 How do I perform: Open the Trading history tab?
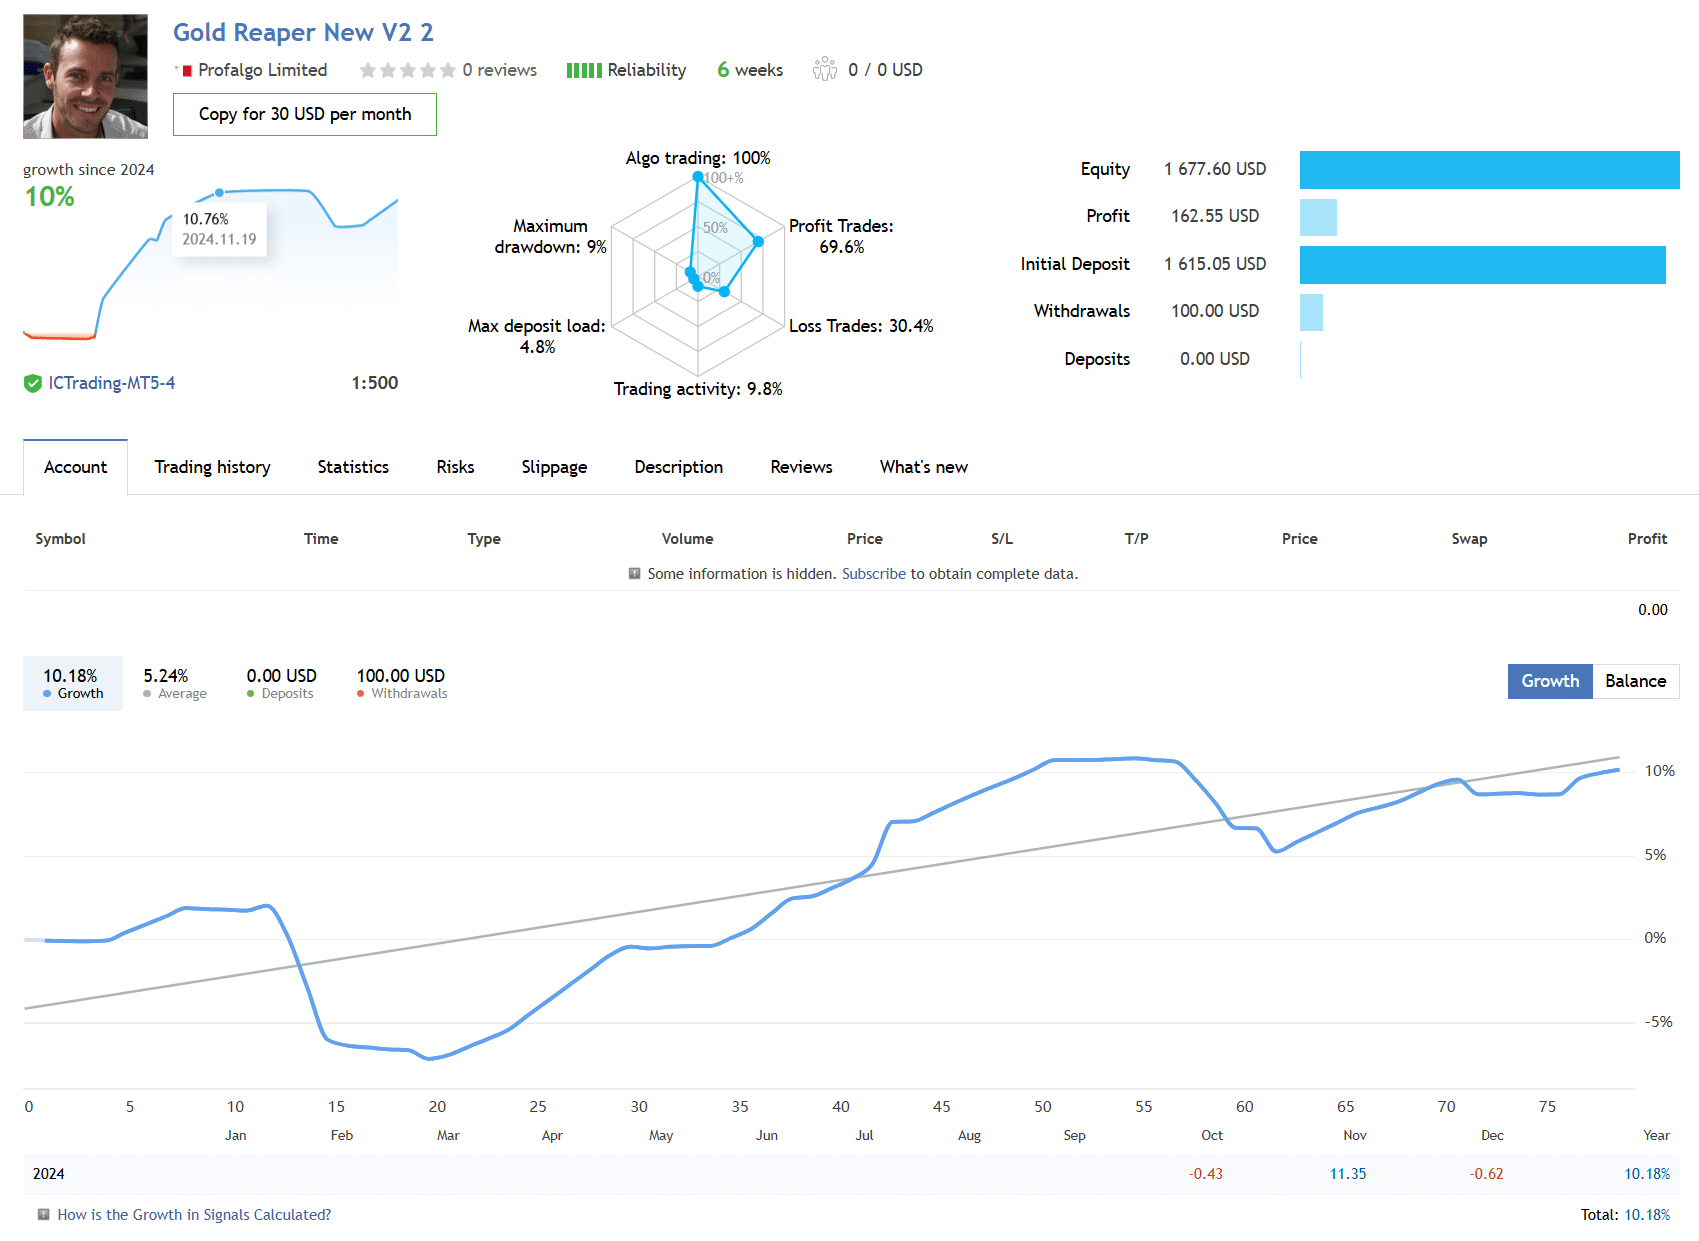(212, 467)
